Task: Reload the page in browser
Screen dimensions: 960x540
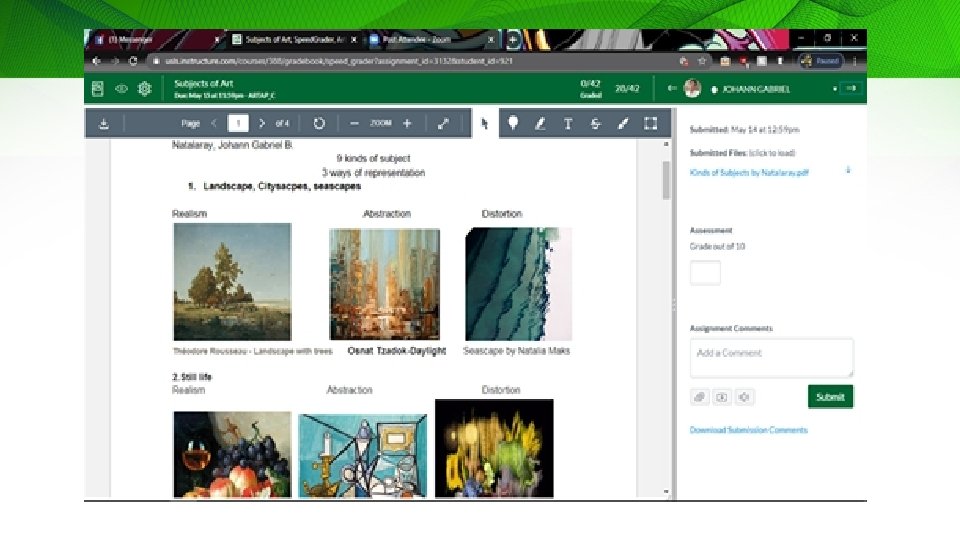Action: [x=133, y=61]
